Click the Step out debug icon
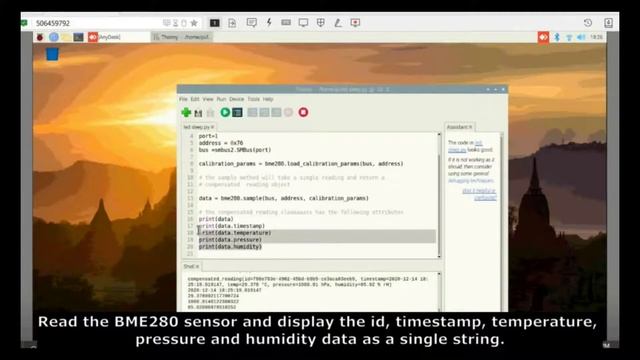 point(276,112)
